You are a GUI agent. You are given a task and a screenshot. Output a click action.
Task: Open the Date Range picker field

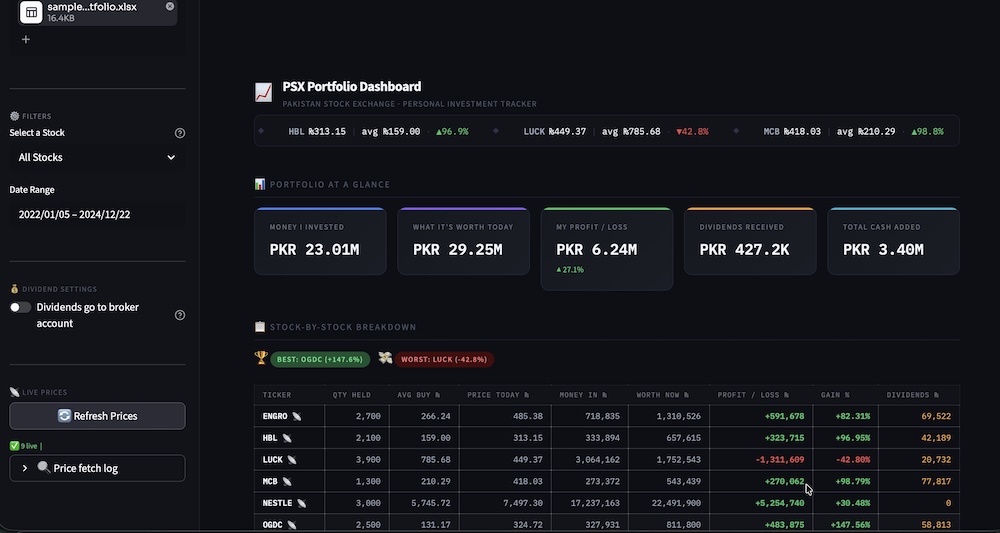97,214
